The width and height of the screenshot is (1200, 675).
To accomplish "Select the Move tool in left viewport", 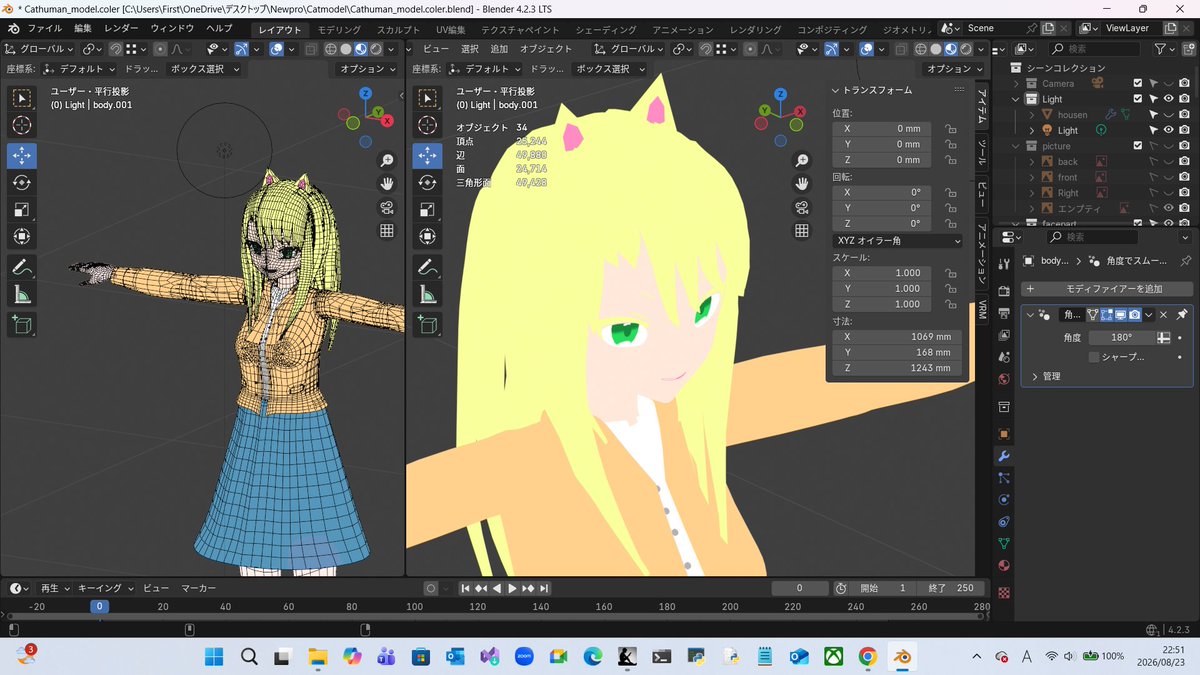I will click(x=22, y=155).
